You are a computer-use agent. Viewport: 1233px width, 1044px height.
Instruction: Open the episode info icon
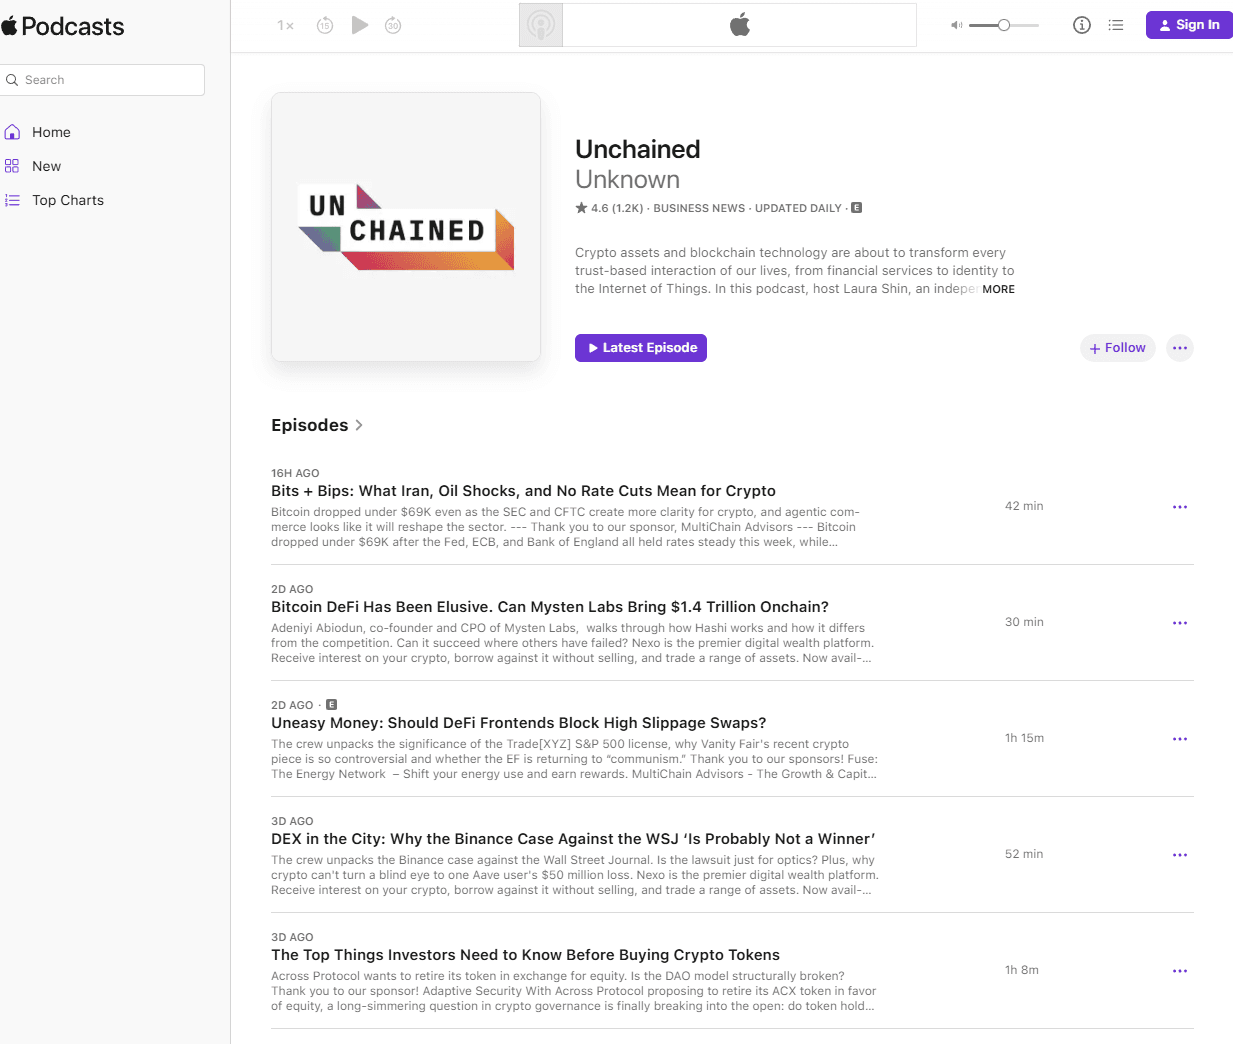point(1081,25)
